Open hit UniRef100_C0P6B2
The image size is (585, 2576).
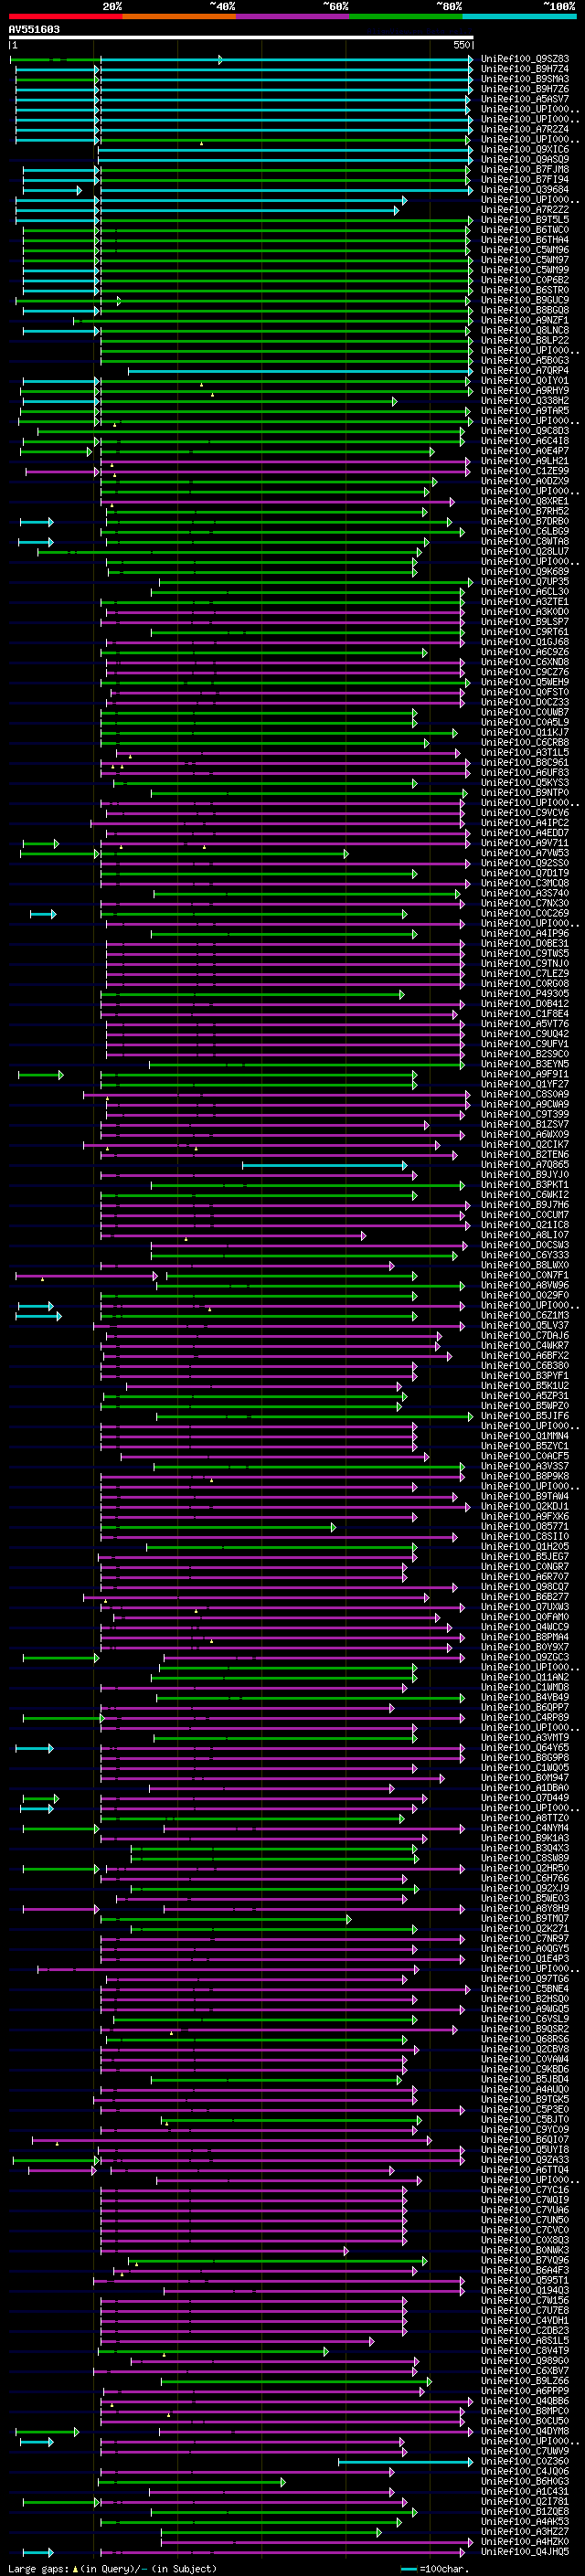click(x=525, y=280)
